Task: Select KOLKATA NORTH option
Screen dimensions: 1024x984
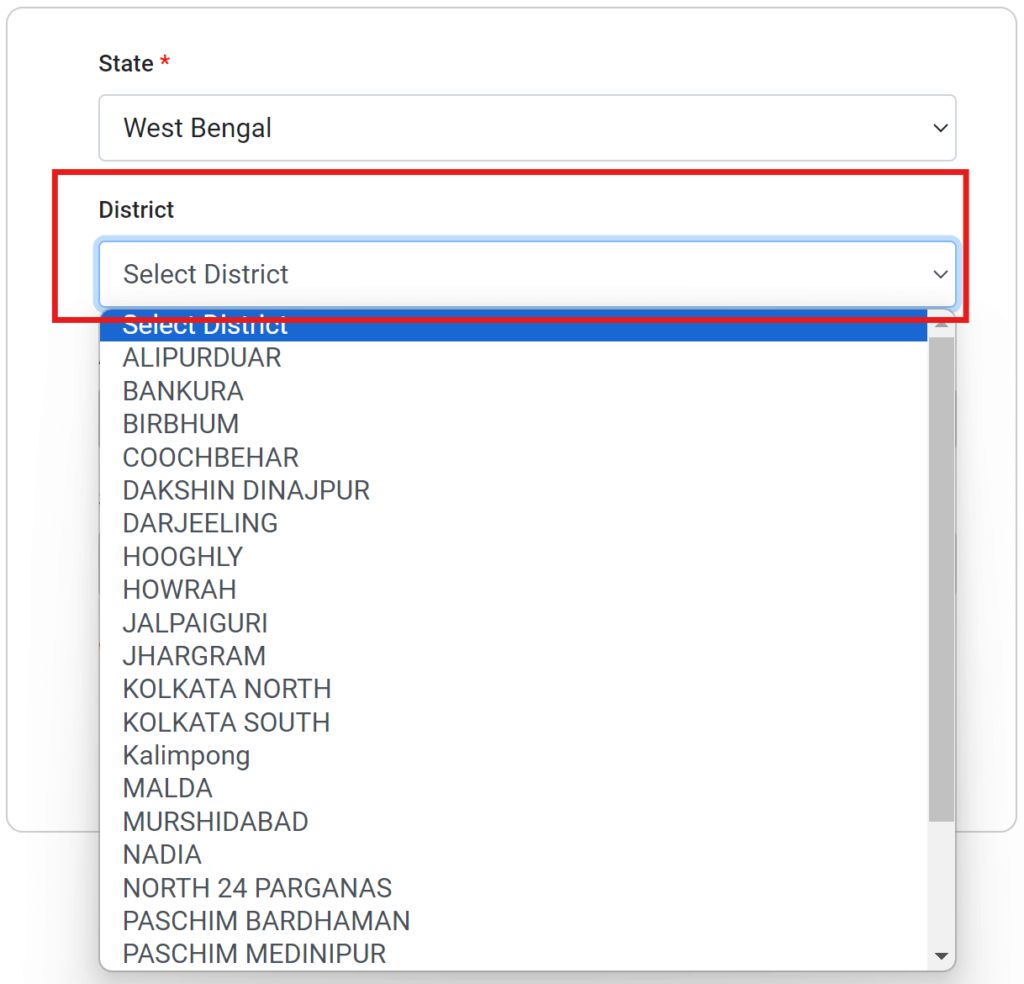Action: click(x=227, y=689)
